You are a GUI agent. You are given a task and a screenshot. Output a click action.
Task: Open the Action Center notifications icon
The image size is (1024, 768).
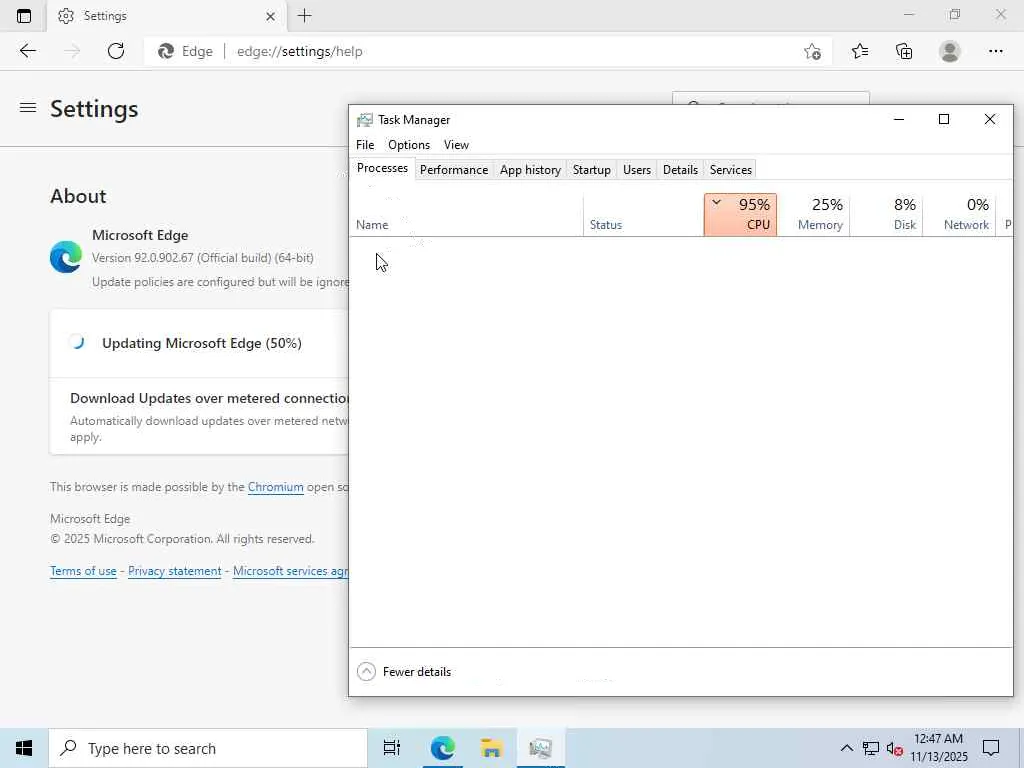coord(991,748)
